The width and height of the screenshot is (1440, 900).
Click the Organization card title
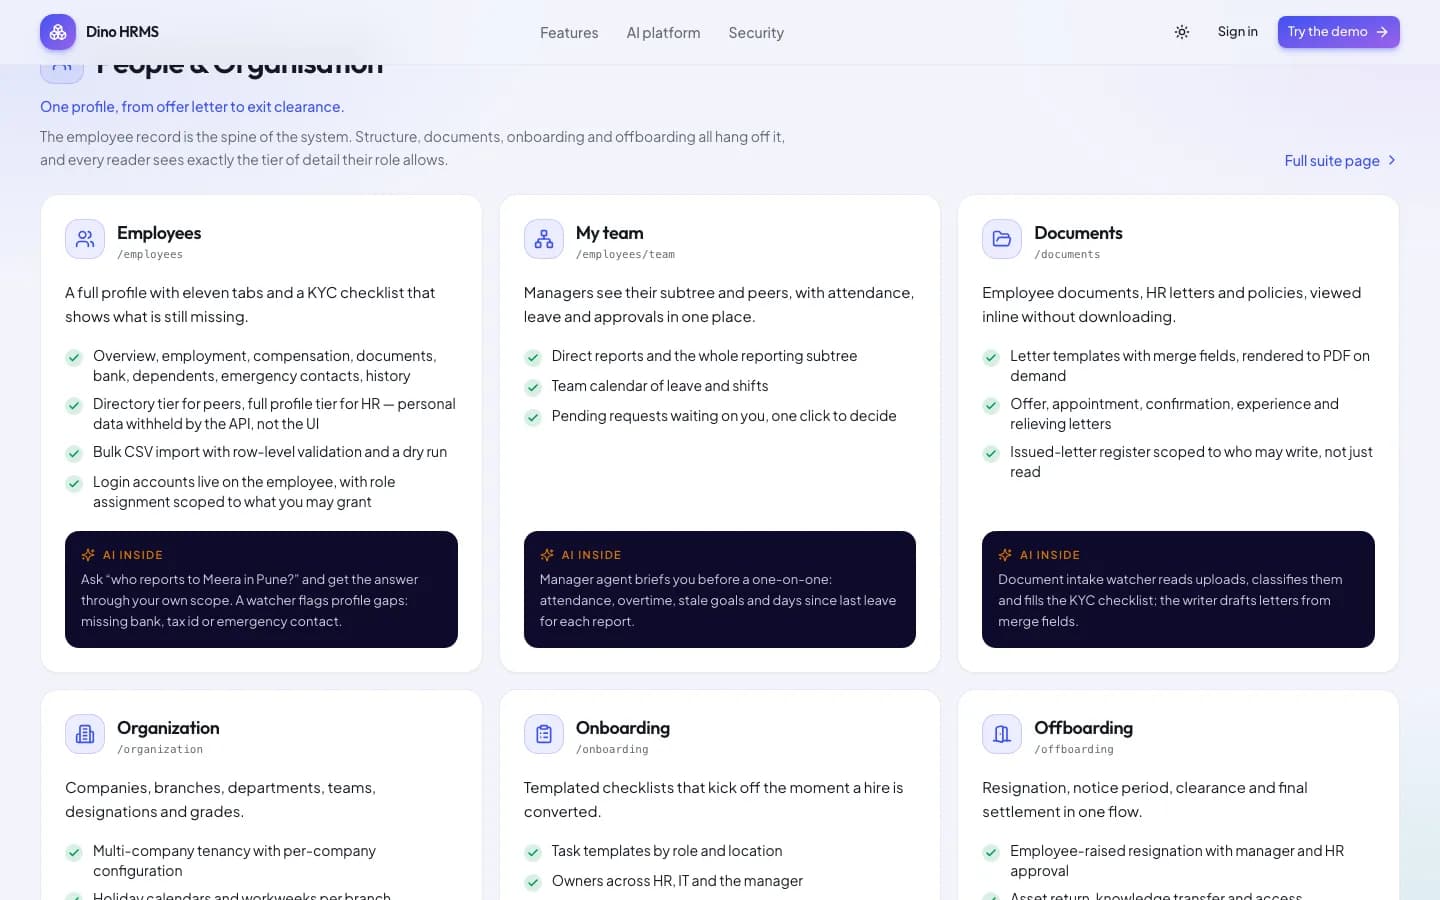coord(168,728)
